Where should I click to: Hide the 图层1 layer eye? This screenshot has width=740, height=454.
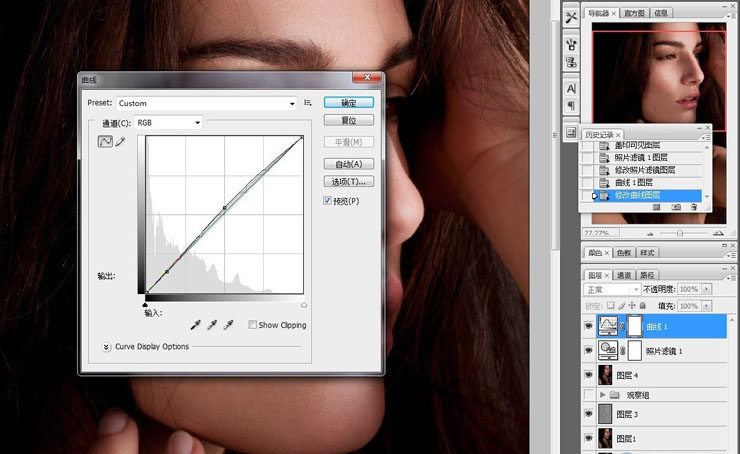coord(589,438)
